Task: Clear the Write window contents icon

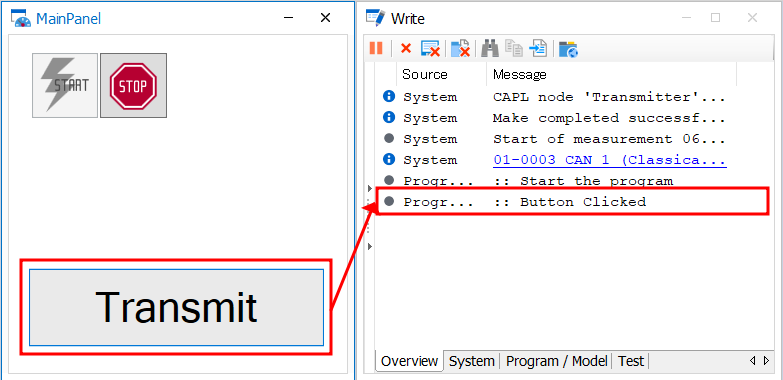Action: [x=430, y=48]
